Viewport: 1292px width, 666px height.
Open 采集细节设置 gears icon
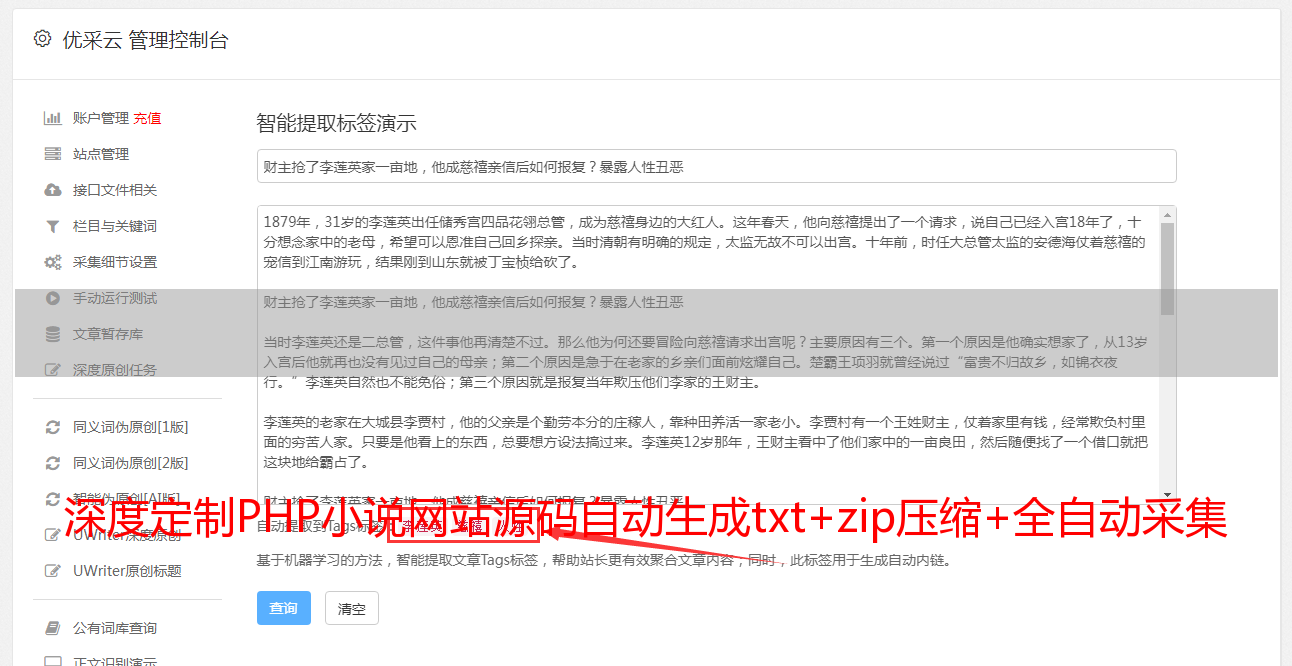[52, 262]
